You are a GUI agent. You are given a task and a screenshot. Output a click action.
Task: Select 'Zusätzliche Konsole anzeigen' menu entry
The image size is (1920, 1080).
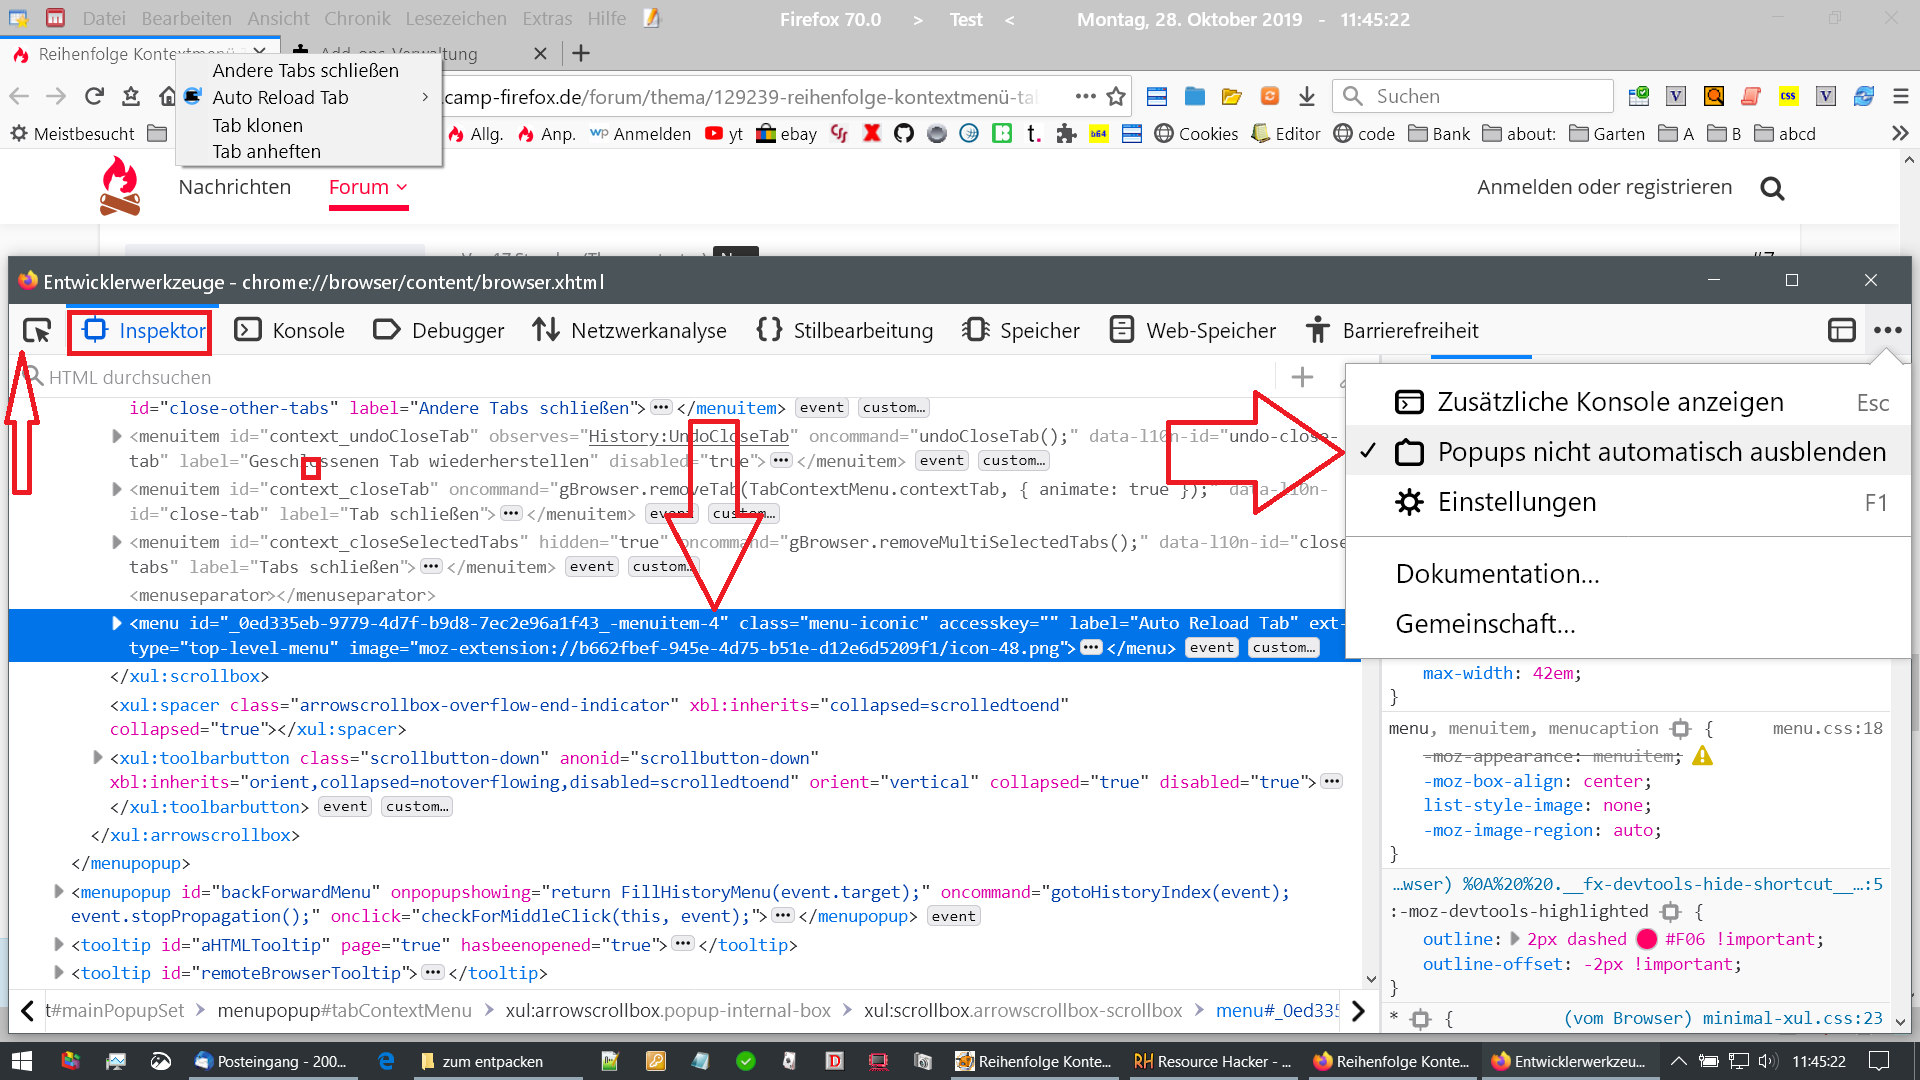[x=1610, y=402]
